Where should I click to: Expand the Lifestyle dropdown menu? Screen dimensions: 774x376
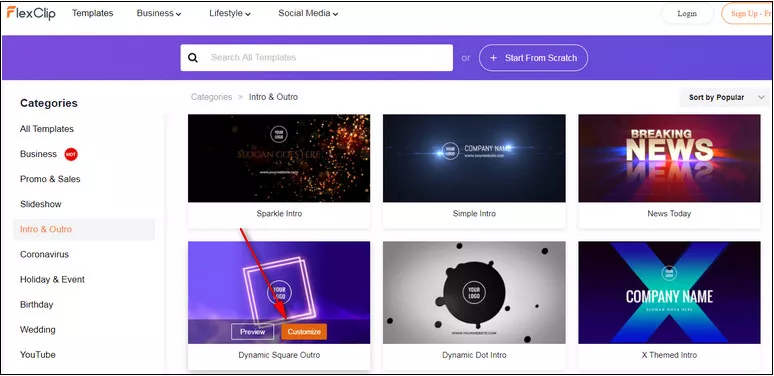click(x=230, y=13)
